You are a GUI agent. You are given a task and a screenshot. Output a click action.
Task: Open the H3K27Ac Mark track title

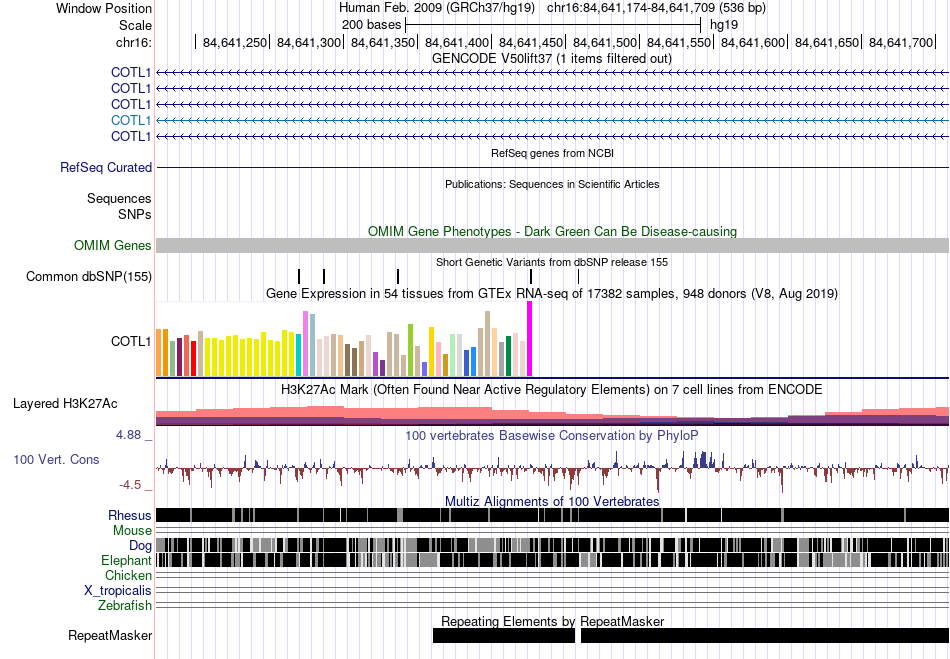point(552,389)
